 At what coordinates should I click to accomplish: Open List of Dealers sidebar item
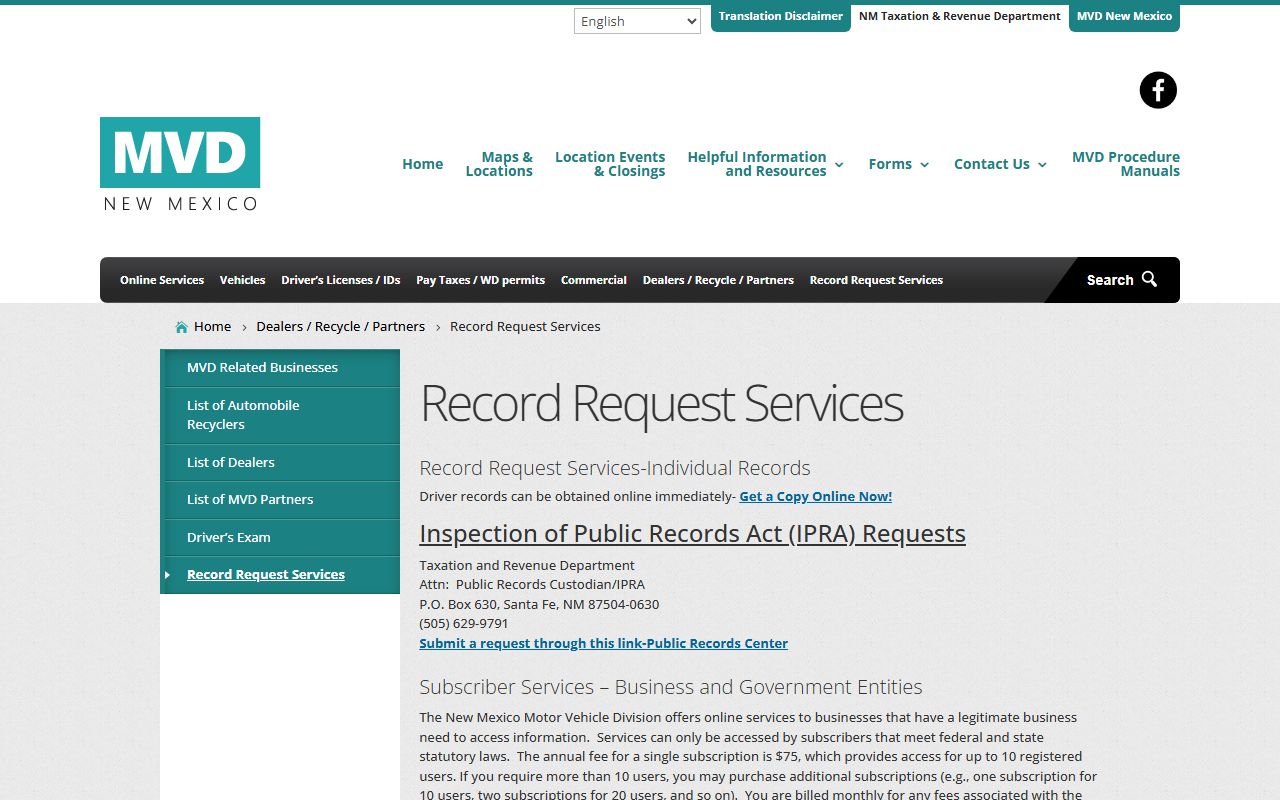tap(280, 462)
